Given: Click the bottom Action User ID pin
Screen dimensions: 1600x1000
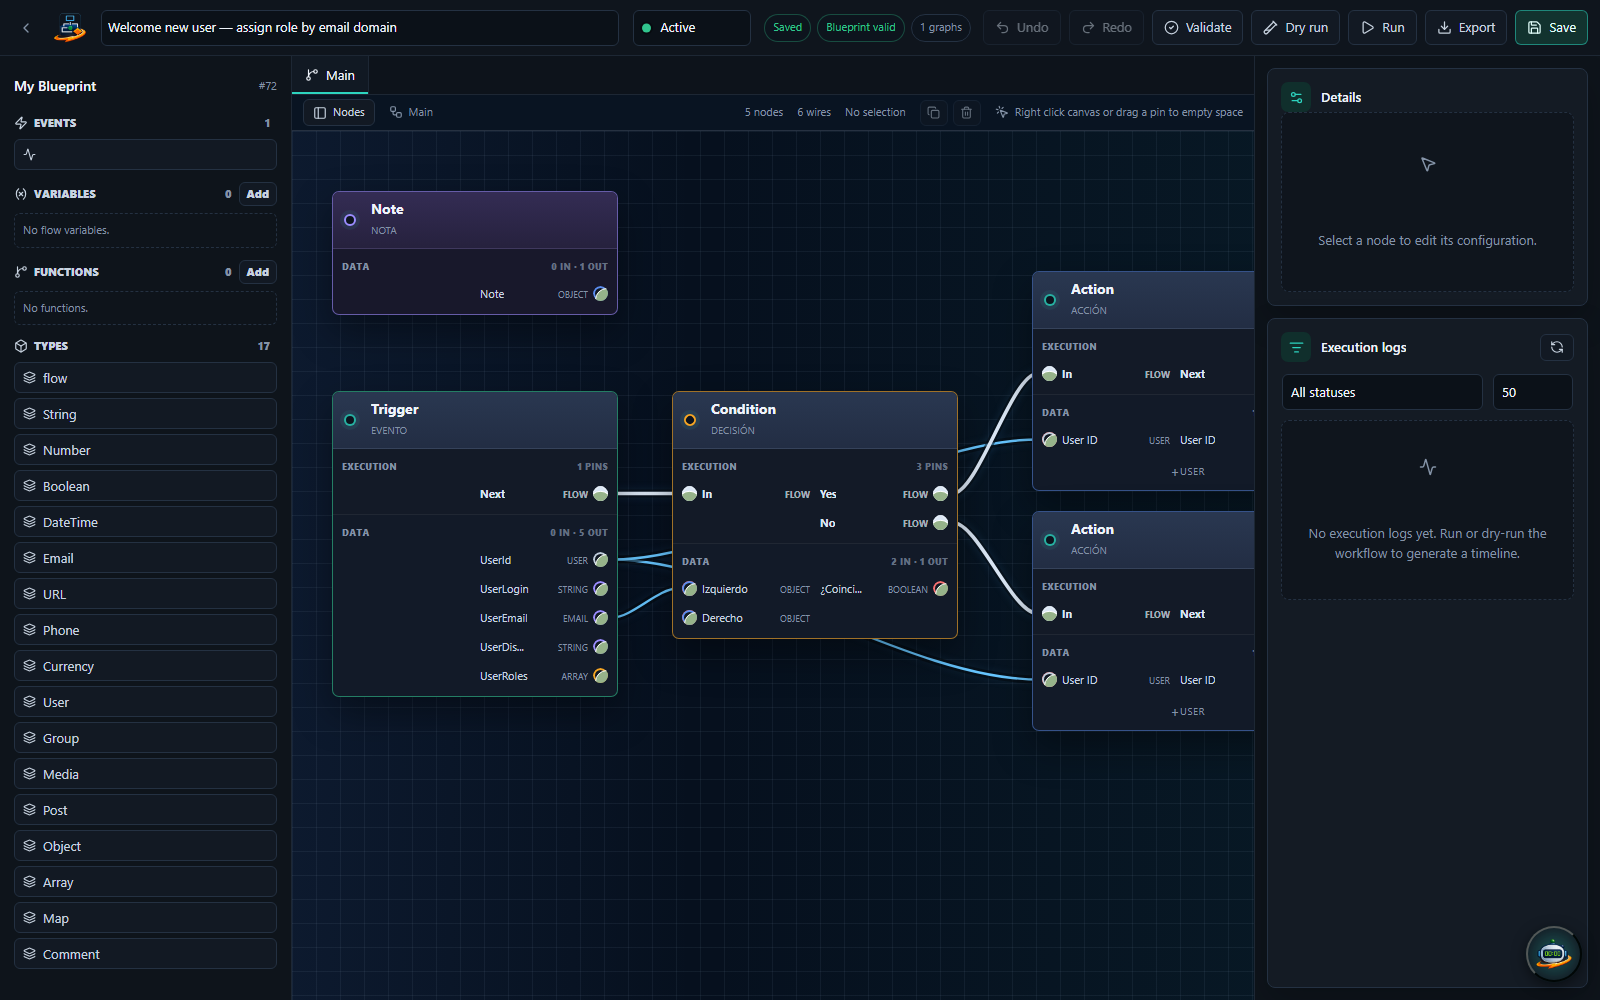Looking at the screenshot, I should [x=1049, y=680].
